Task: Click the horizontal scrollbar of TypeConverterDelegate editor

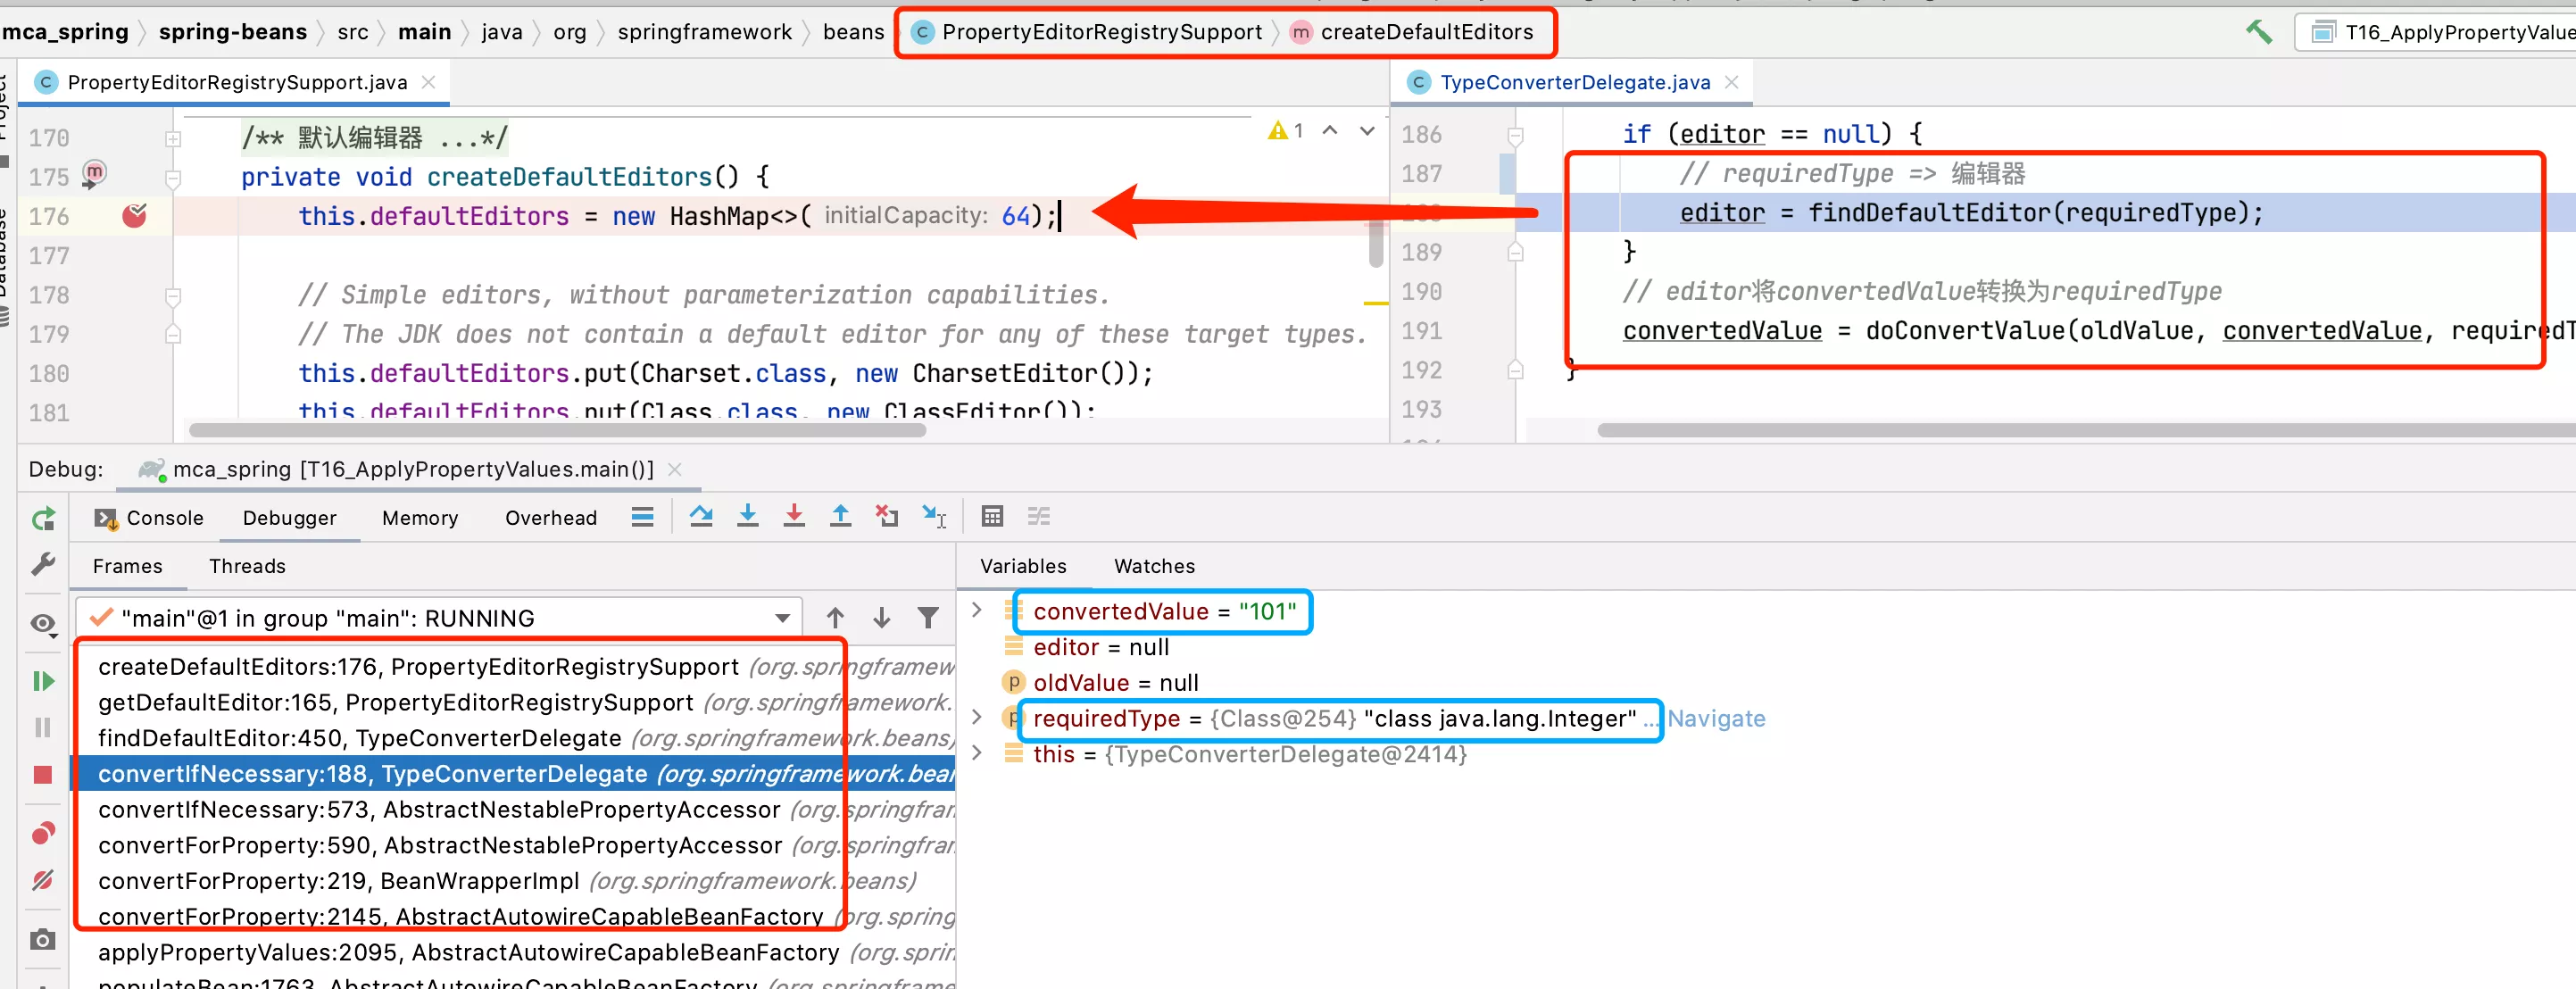Action: [2086, 430]
